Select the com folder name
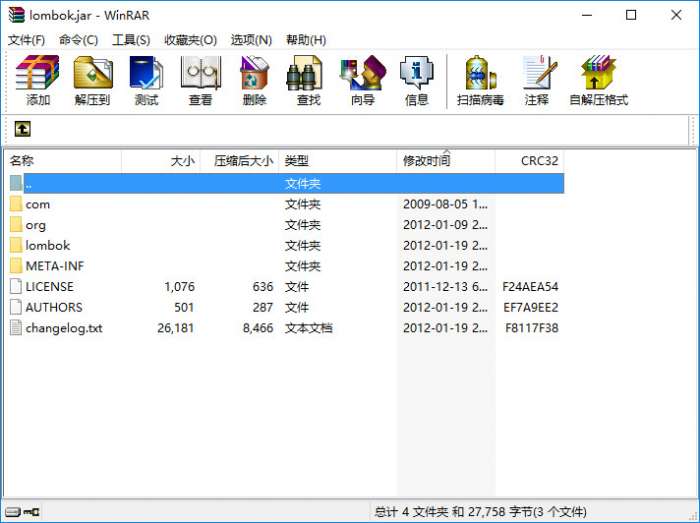 tap(38, 205)
